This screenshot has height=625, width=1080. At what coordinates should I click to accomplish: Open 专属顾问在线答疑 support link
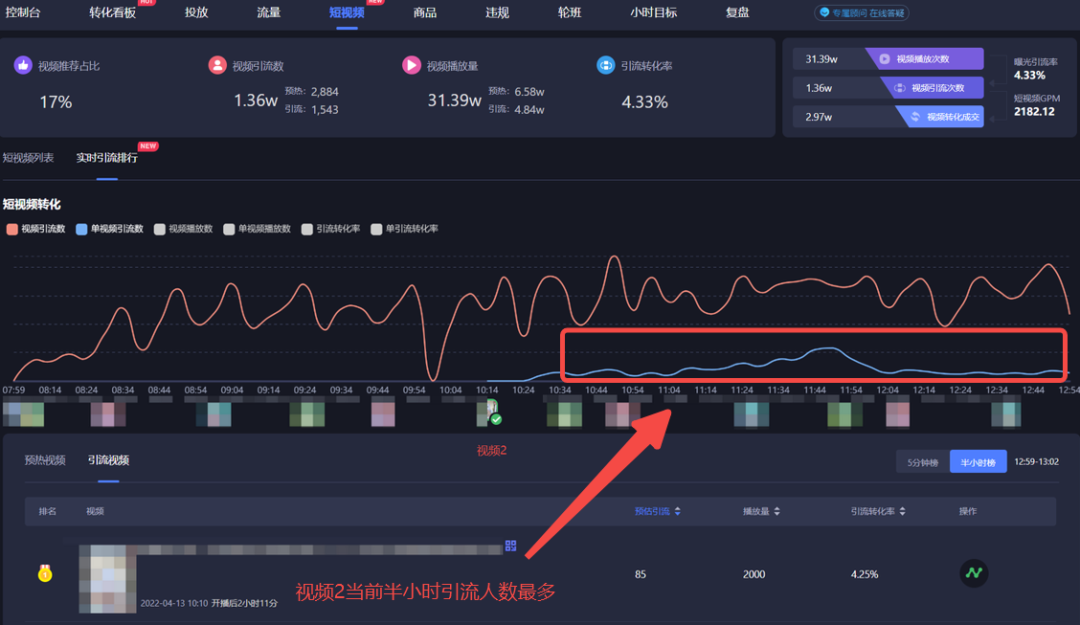click(x=861, y=13)
